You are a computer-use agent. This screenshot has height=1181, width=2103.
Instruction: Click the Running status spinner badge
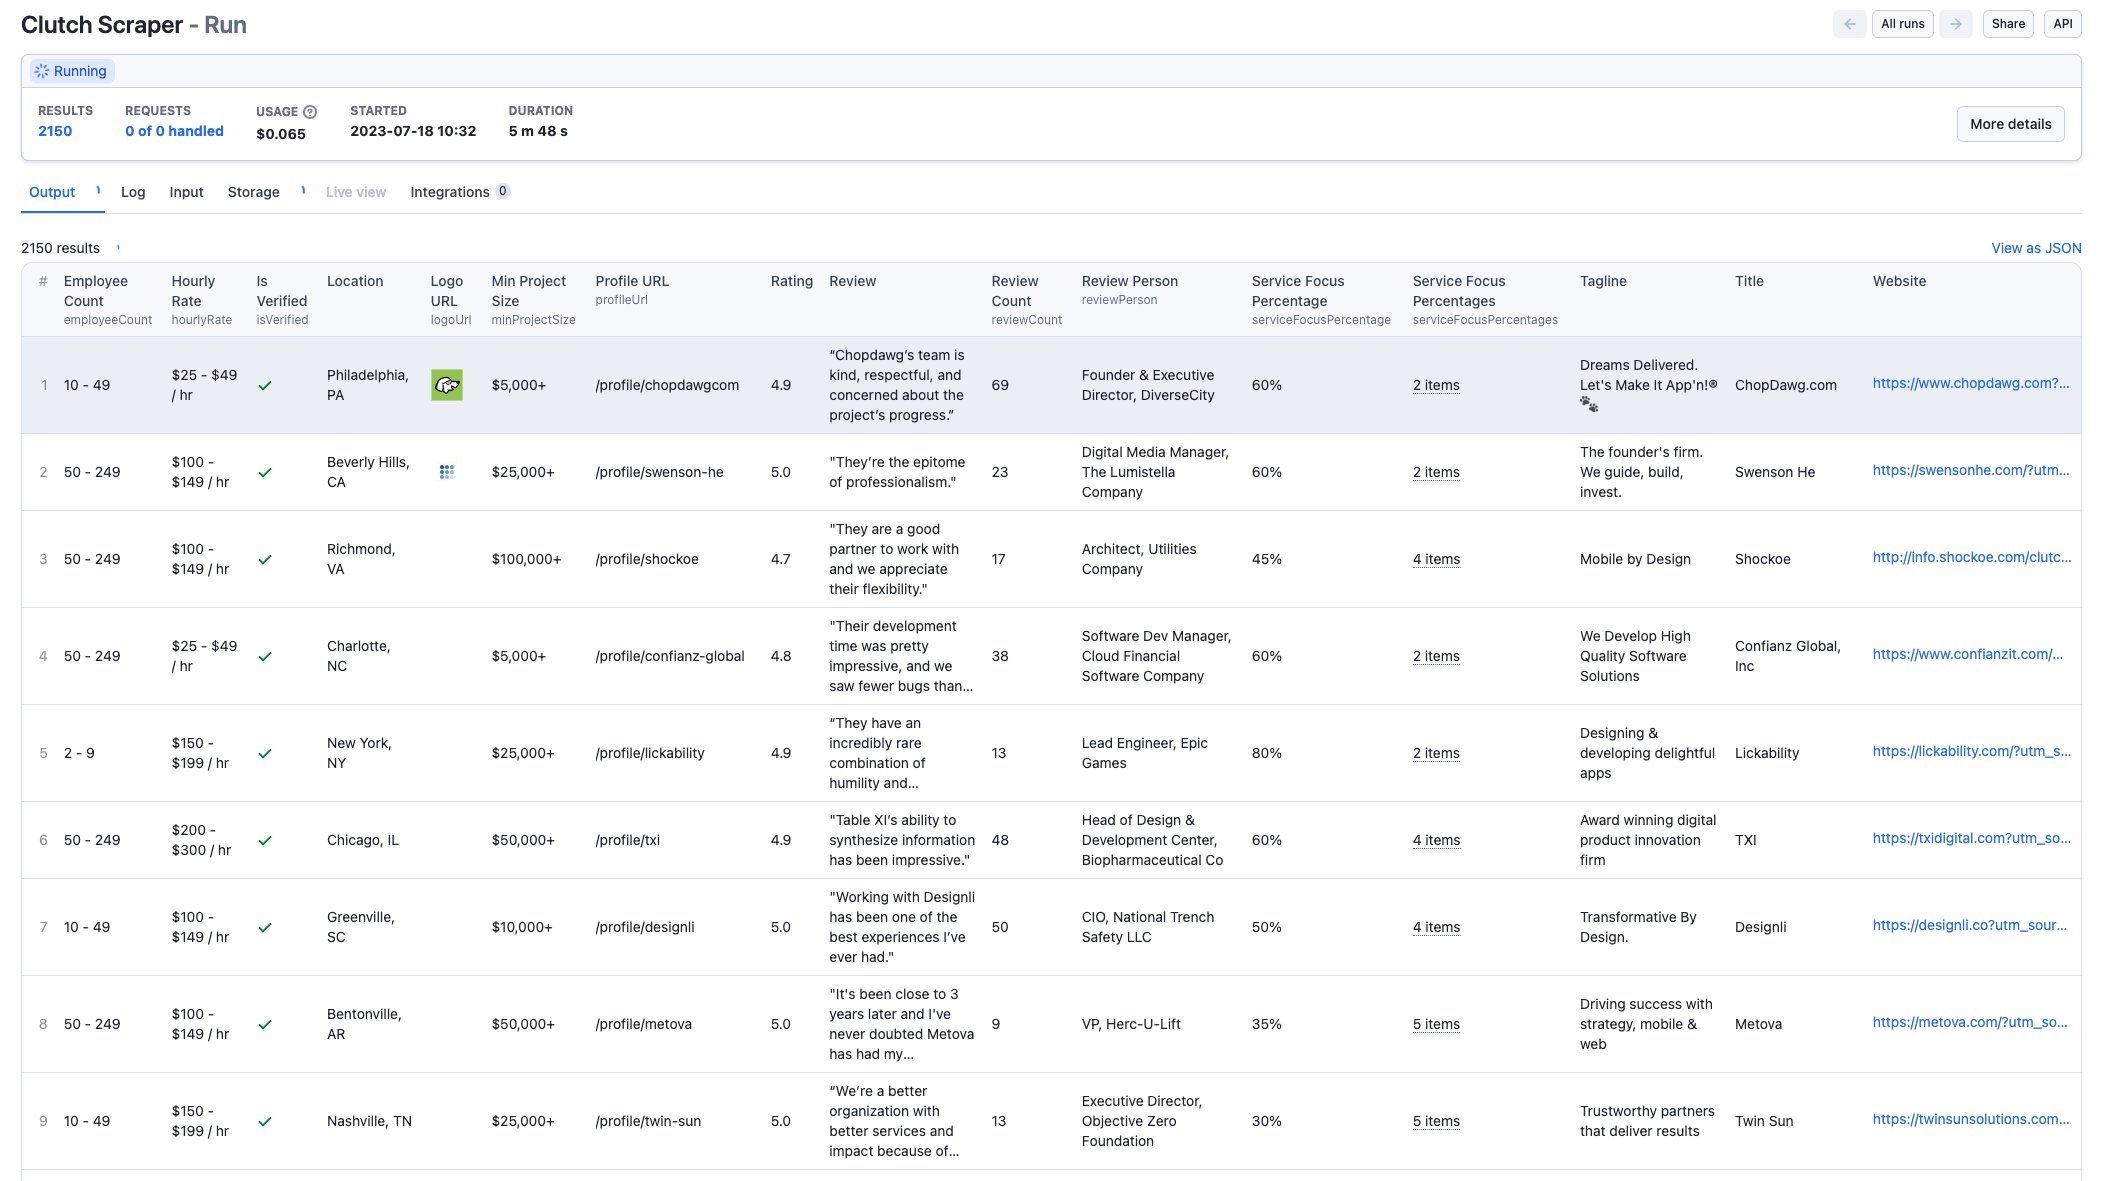(x=71, y=71)
